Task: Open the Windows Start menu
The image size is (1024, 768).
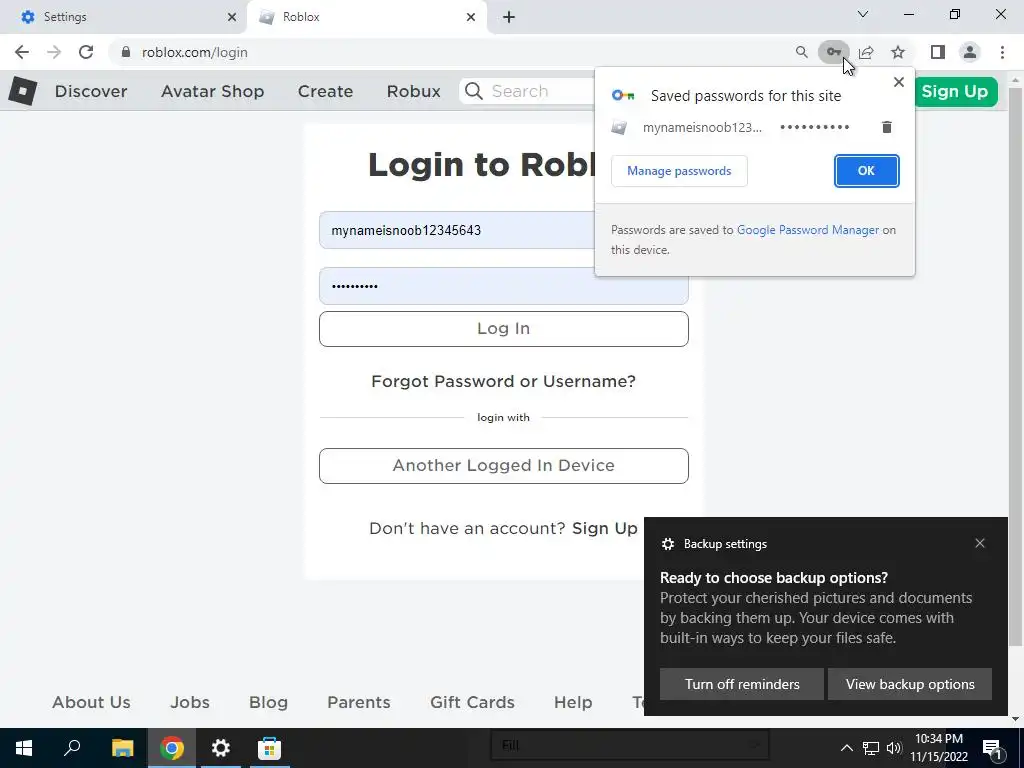Action: 24,748
